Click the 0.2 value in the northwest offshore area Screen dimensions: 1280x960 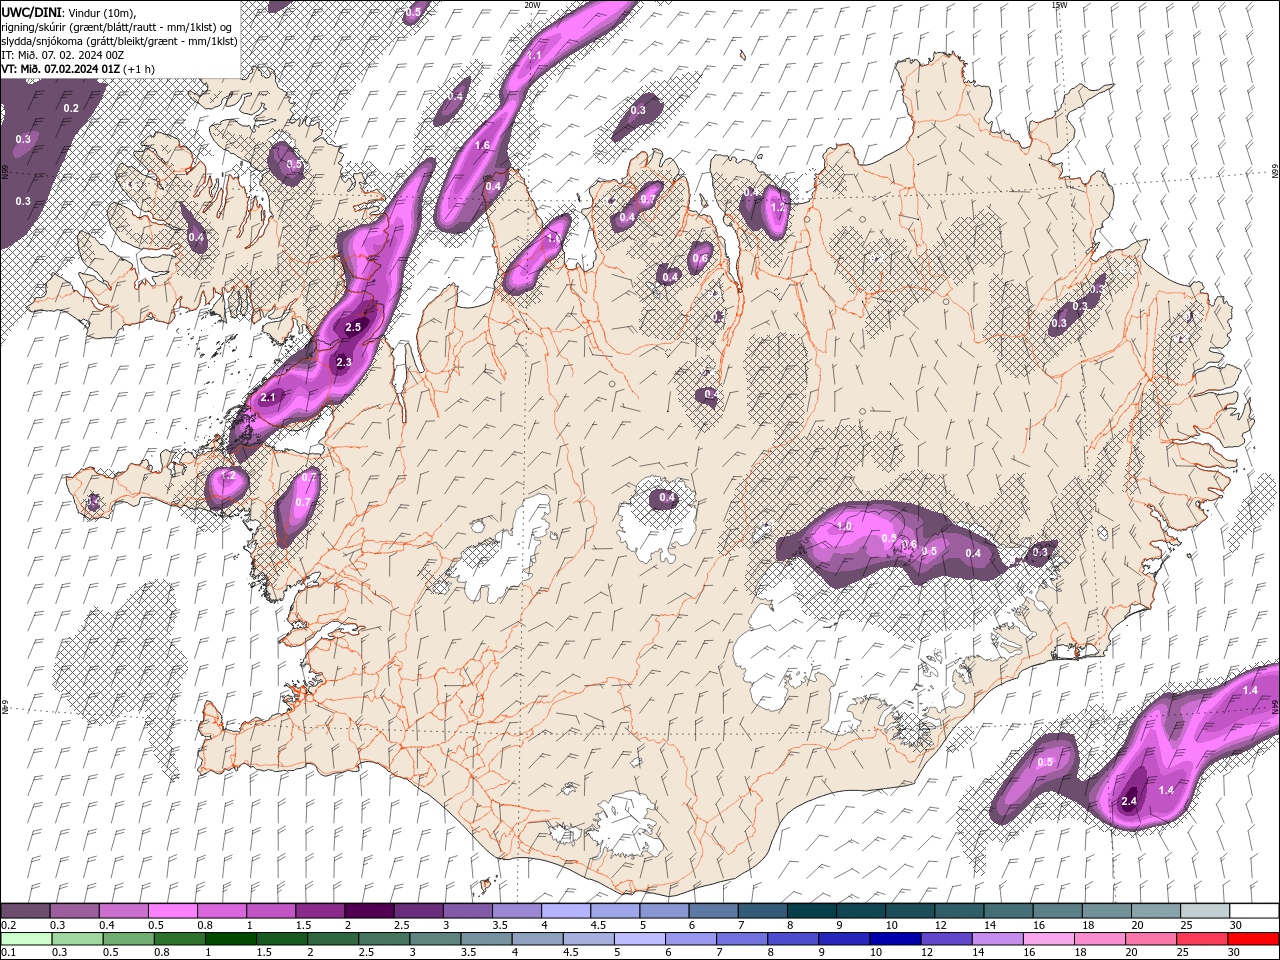71,108
